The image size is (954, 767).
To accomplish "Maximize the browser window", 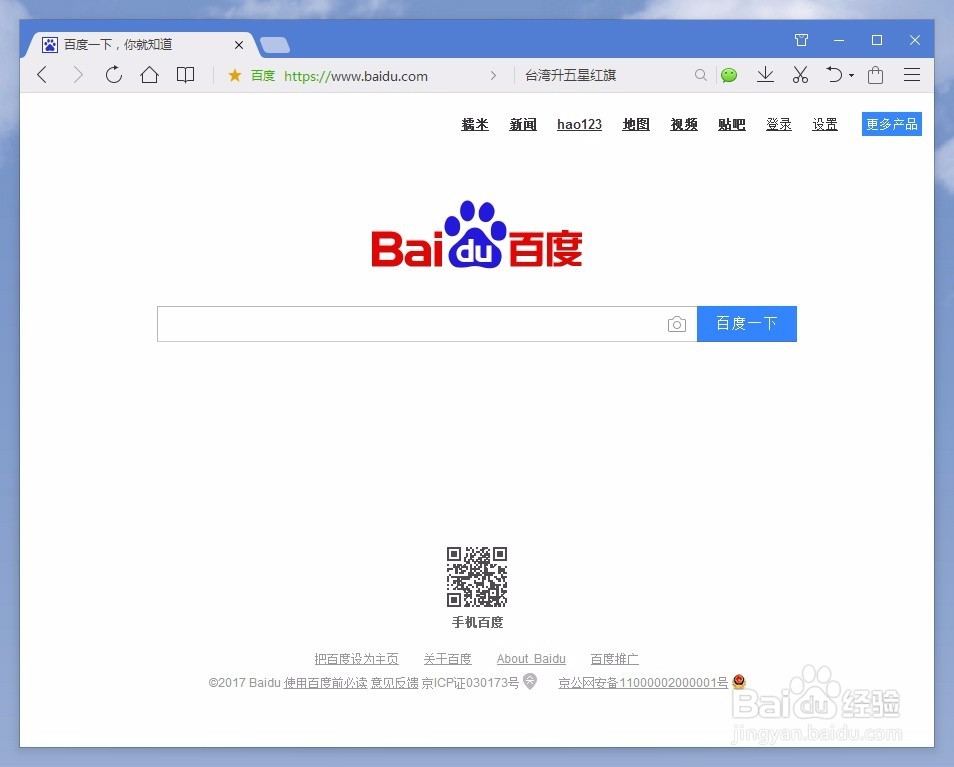I will (x=877, y=40).
